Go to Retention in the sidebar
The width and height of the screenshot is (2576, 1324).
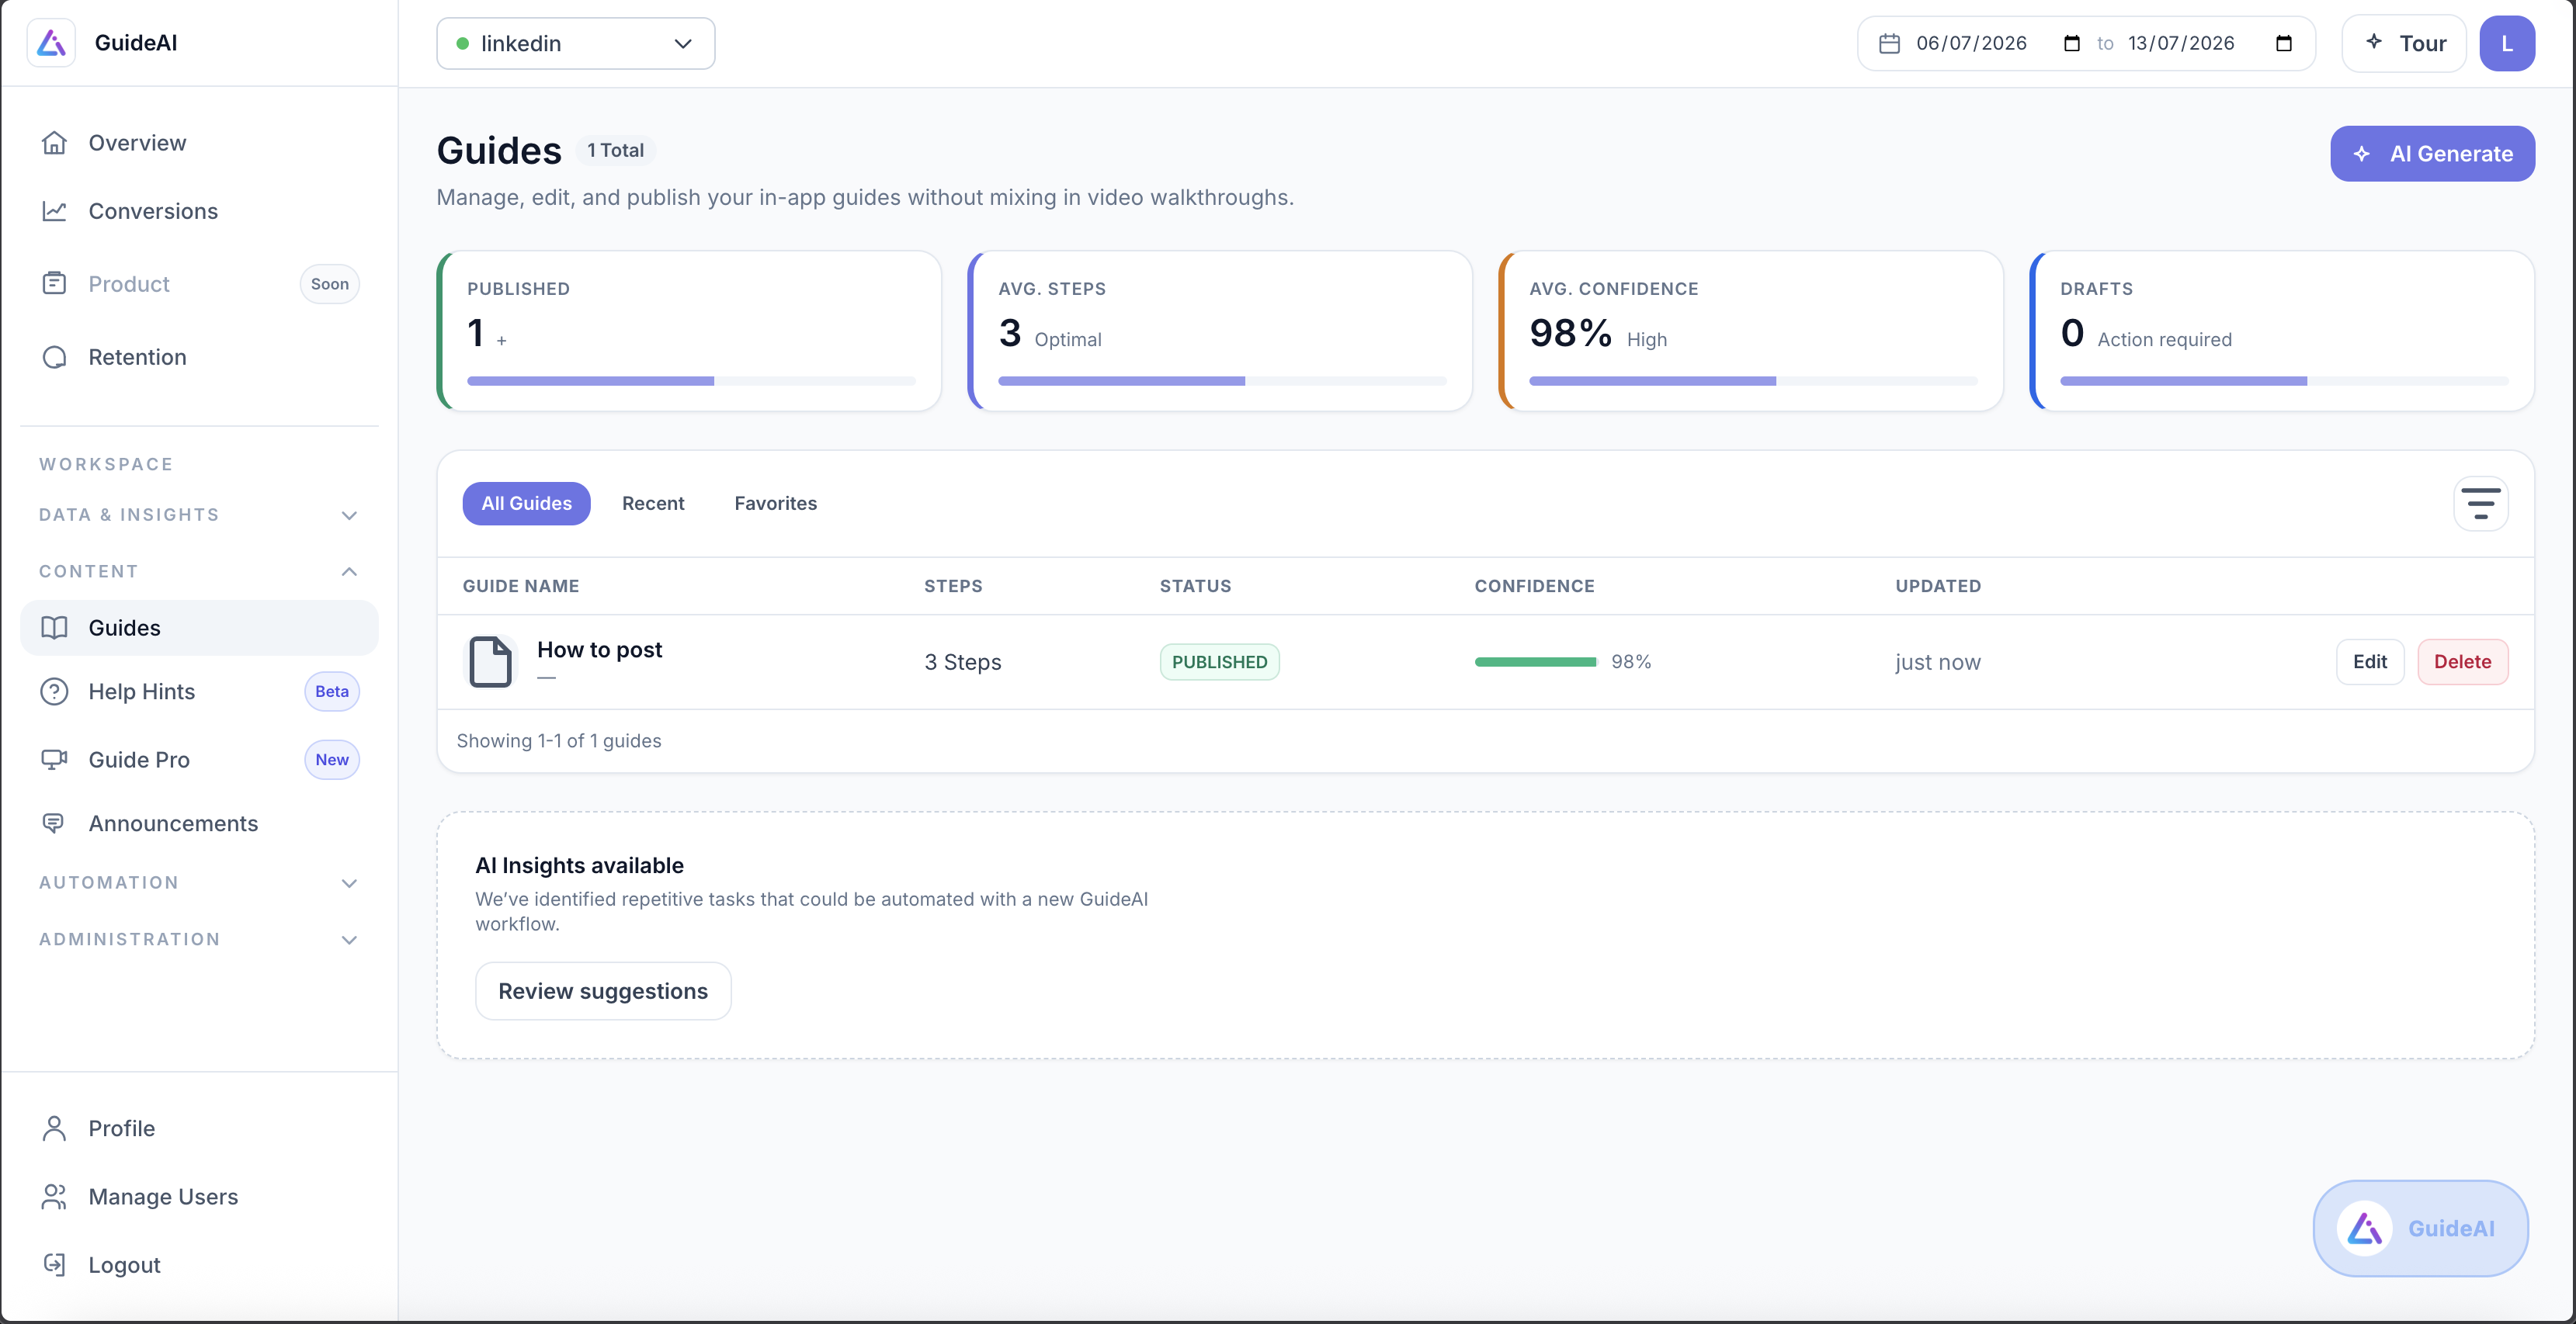199,357
